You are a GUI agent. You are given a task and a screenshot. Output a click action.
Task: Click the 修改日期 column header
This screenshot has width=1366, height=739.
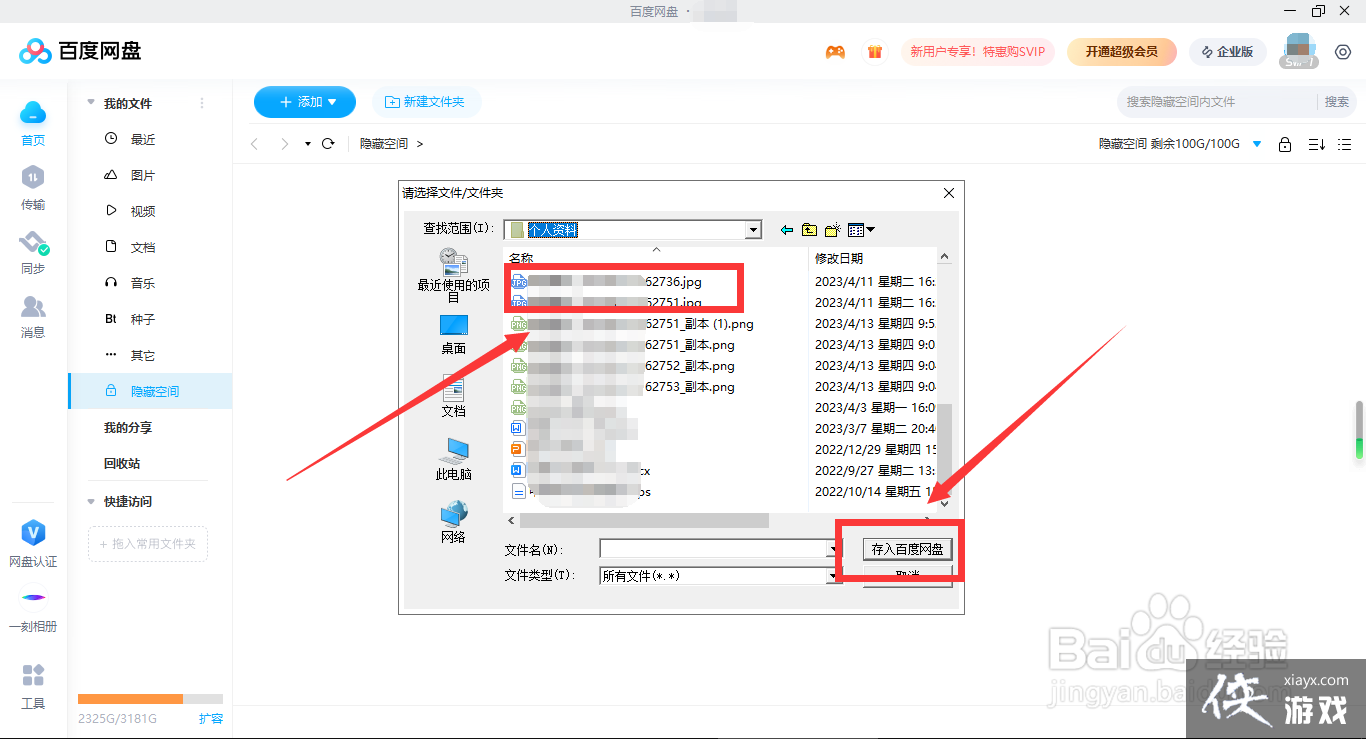point(839,258)
